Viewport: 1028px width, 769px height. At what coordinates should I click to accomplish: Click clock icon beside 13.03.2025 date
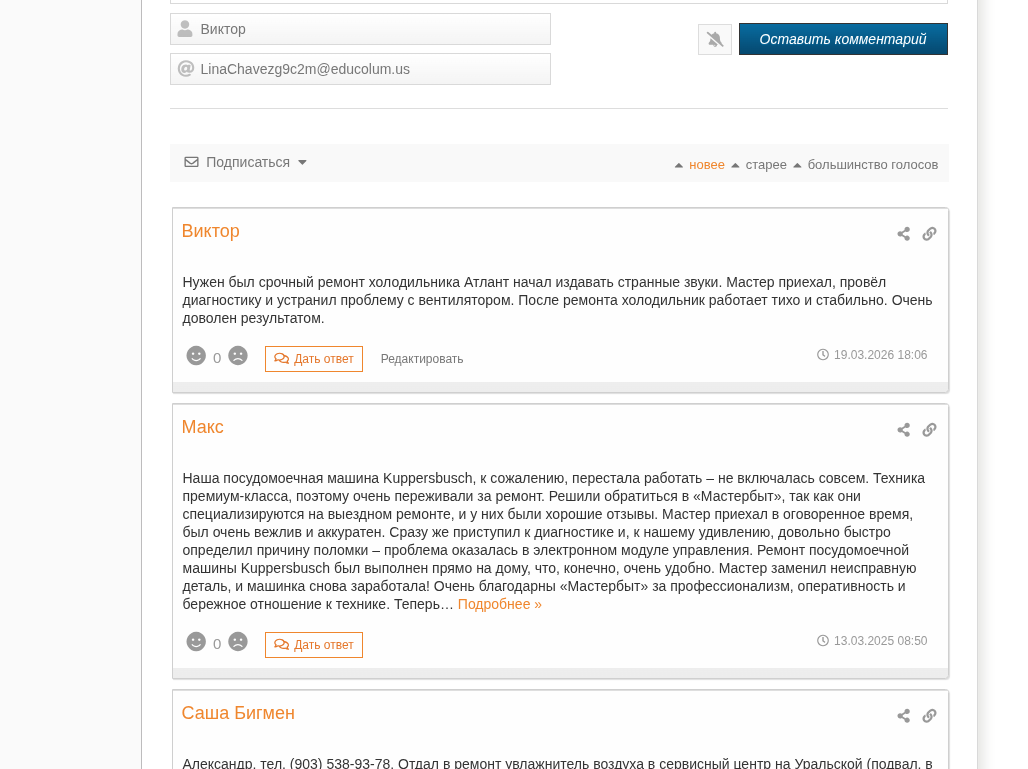pos(823,641)
